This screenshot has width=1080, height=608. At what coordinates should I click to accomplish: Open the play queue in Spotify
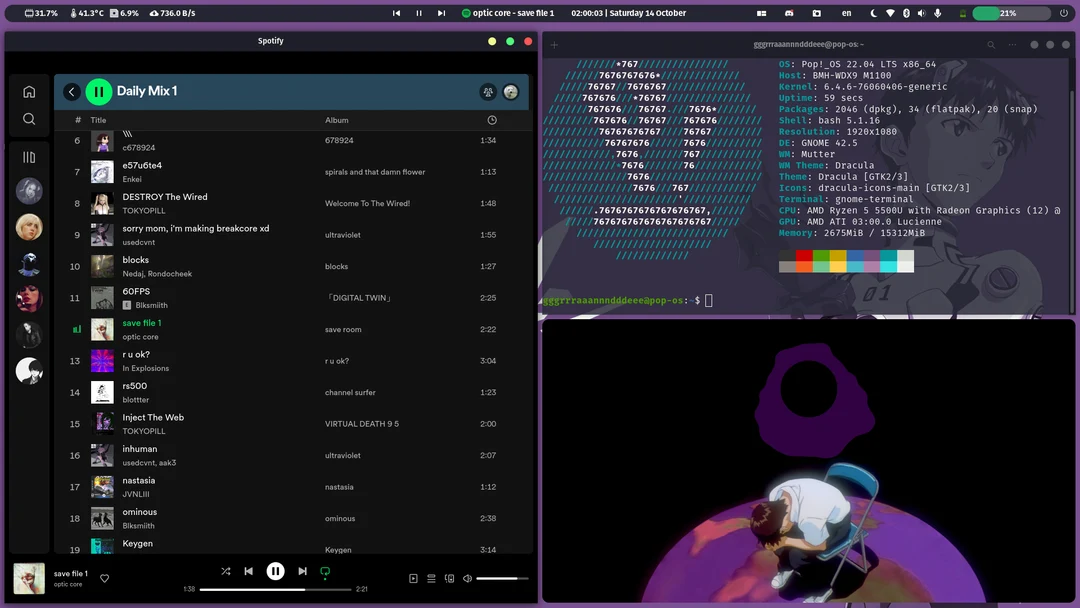(x=431, y=578)
